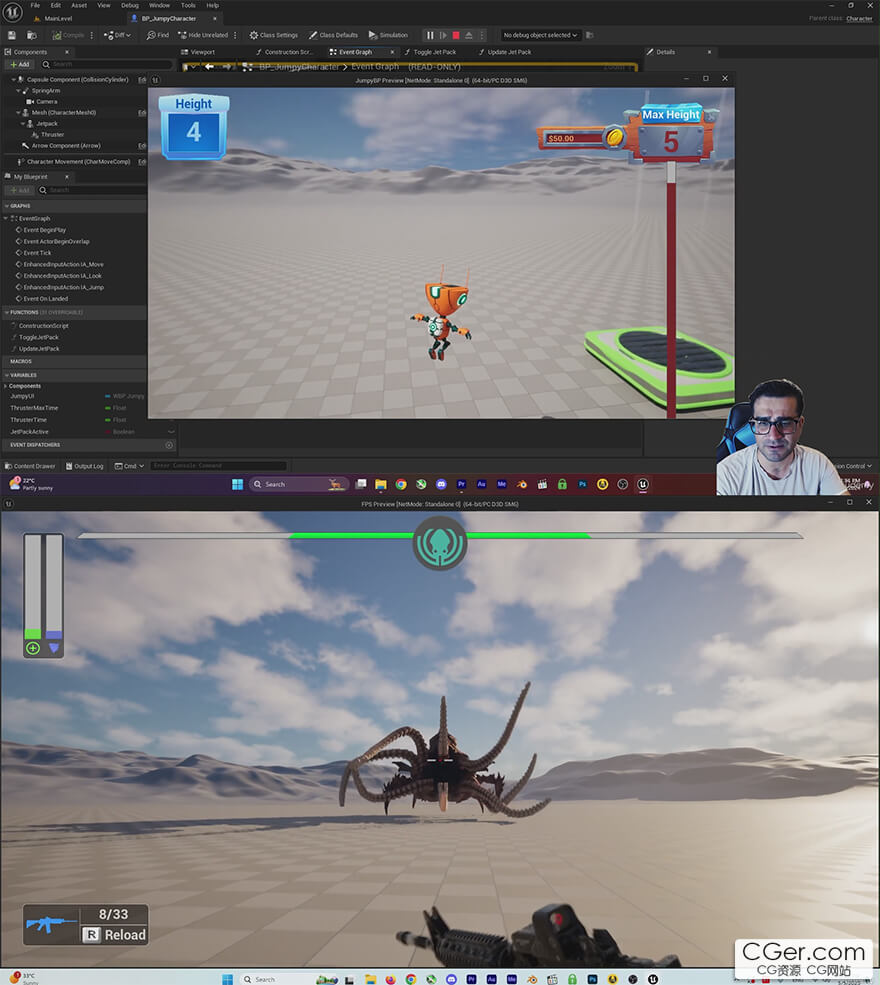880x985 pixels.
Task: Select the JetPackActive variable
Action: click(29, 432)
